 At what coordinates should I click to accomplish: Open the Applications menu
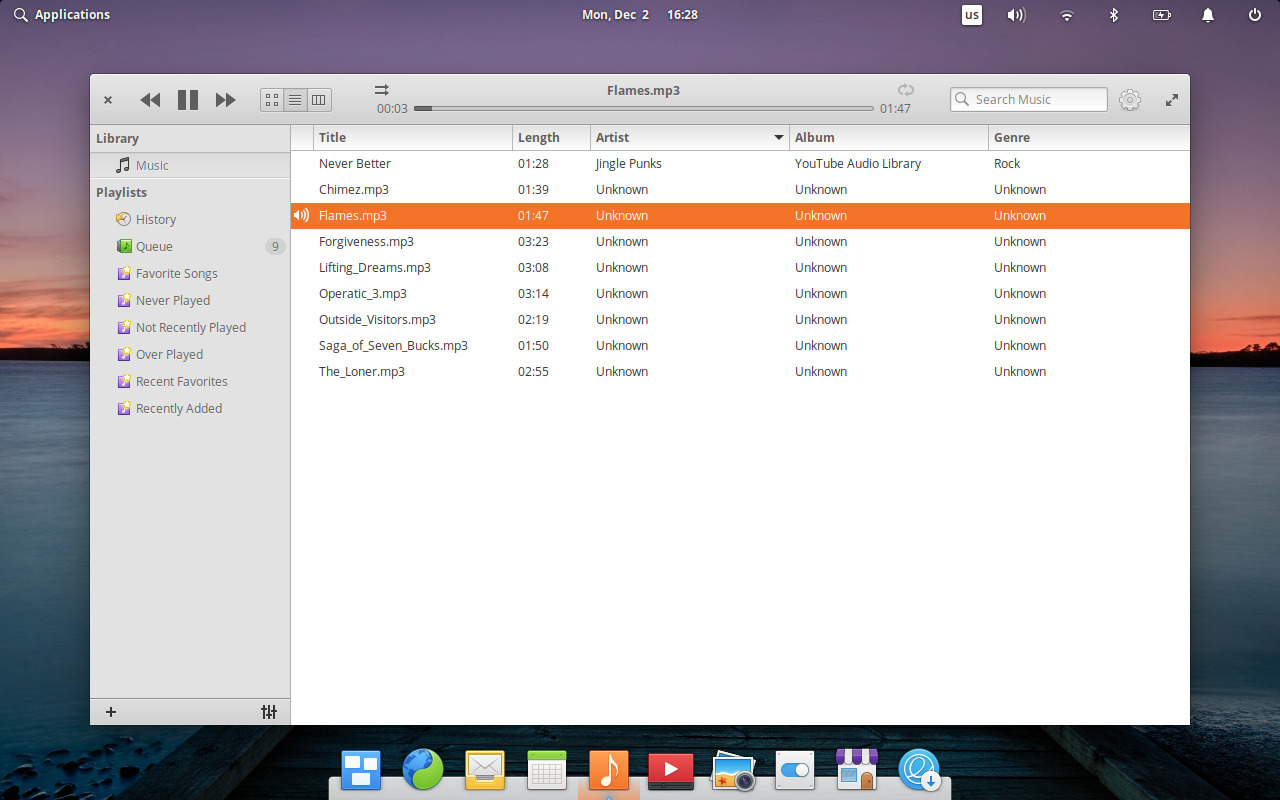[62, 14]
